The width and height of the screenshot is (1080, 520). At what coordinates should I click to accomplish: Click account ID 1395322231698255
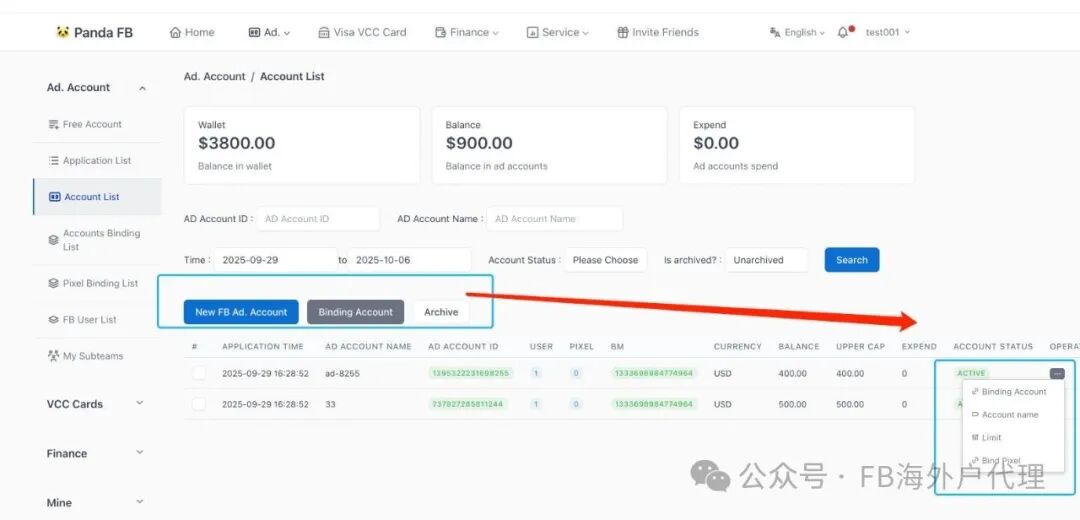tap(470, 373)
